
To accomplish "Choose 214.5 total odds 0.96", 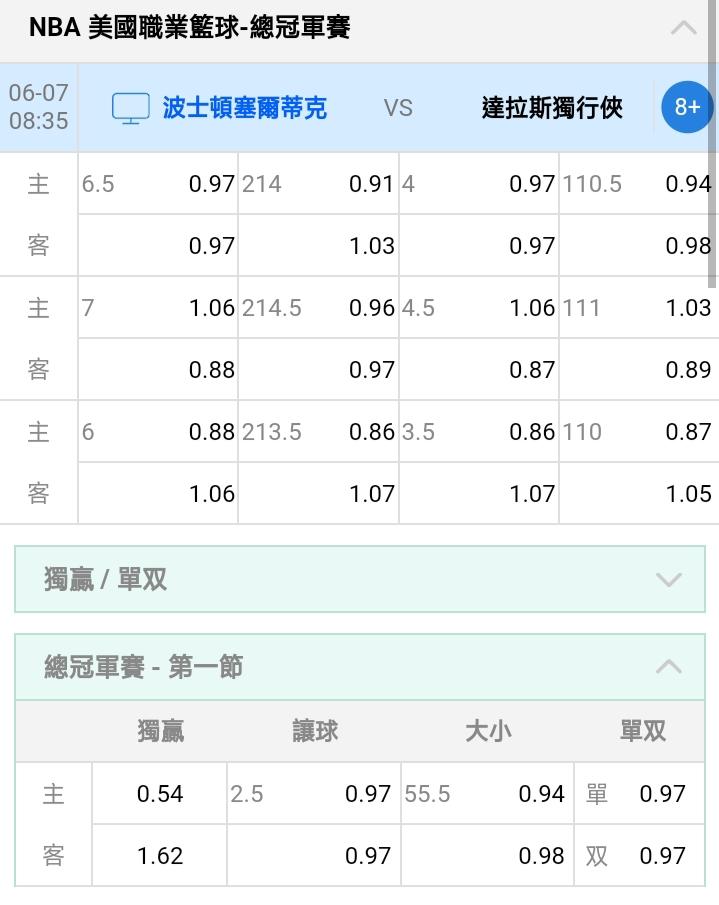I will (x=318, y=308).
